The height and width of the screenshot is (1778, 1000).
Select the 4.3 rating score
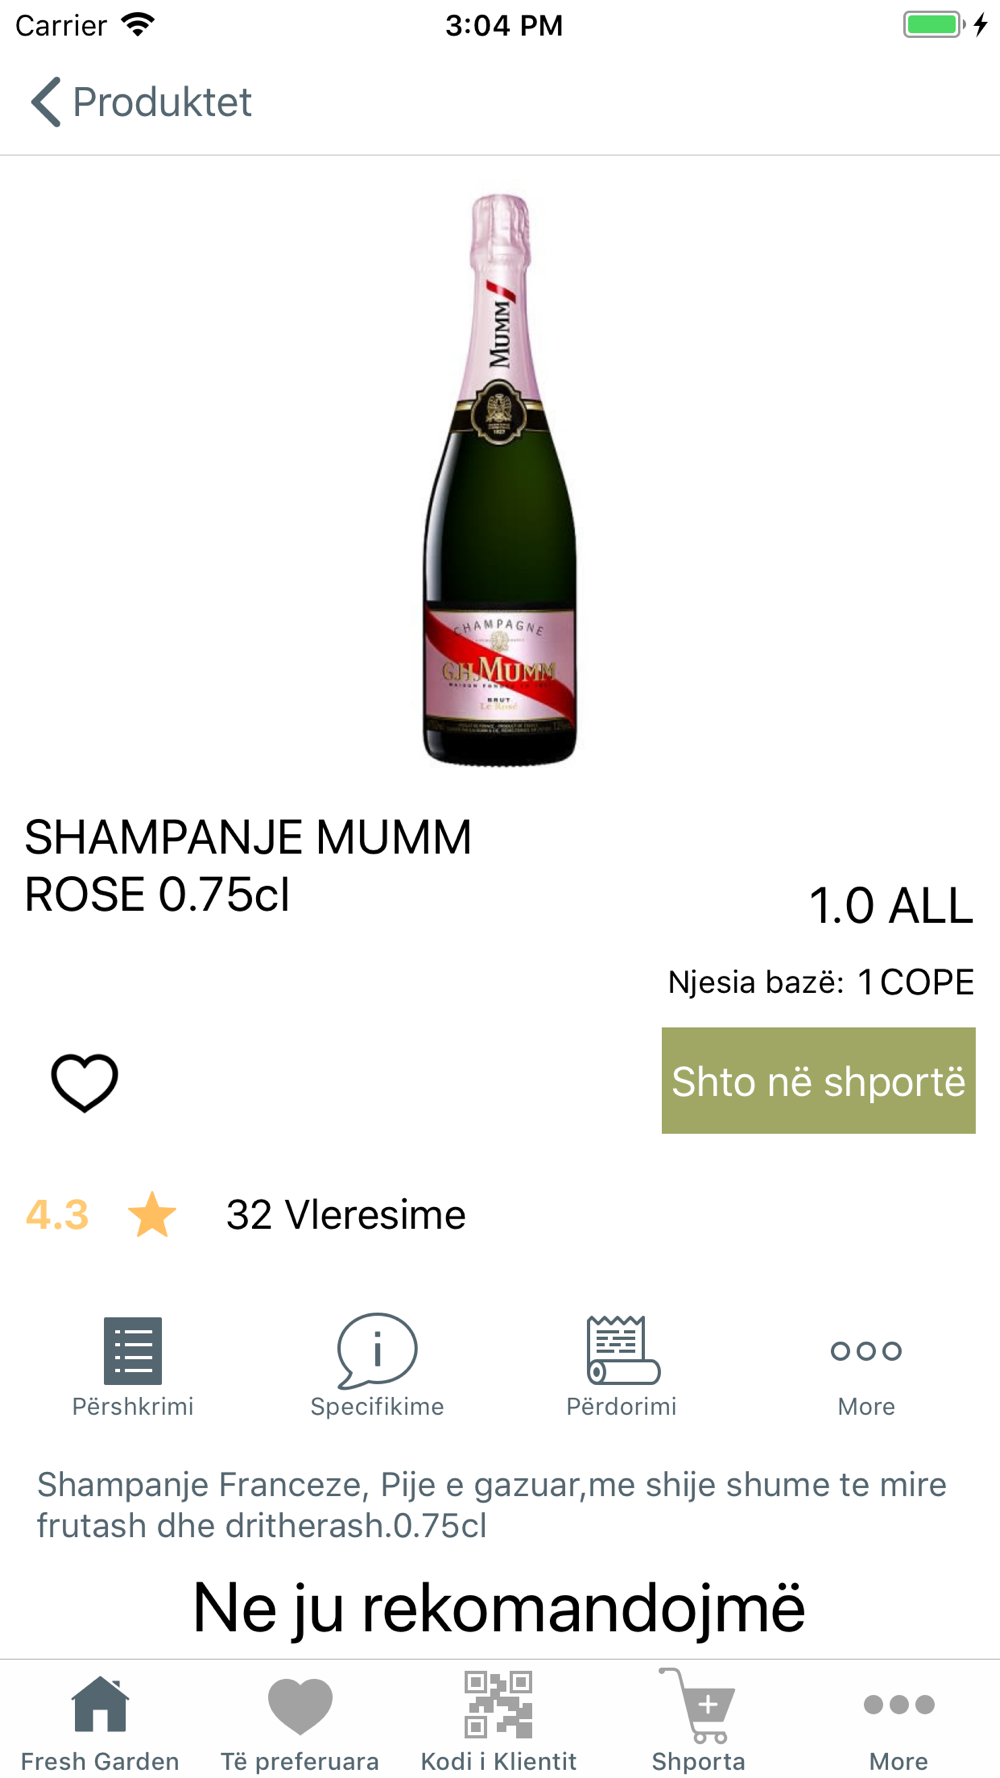(57, 1215)
